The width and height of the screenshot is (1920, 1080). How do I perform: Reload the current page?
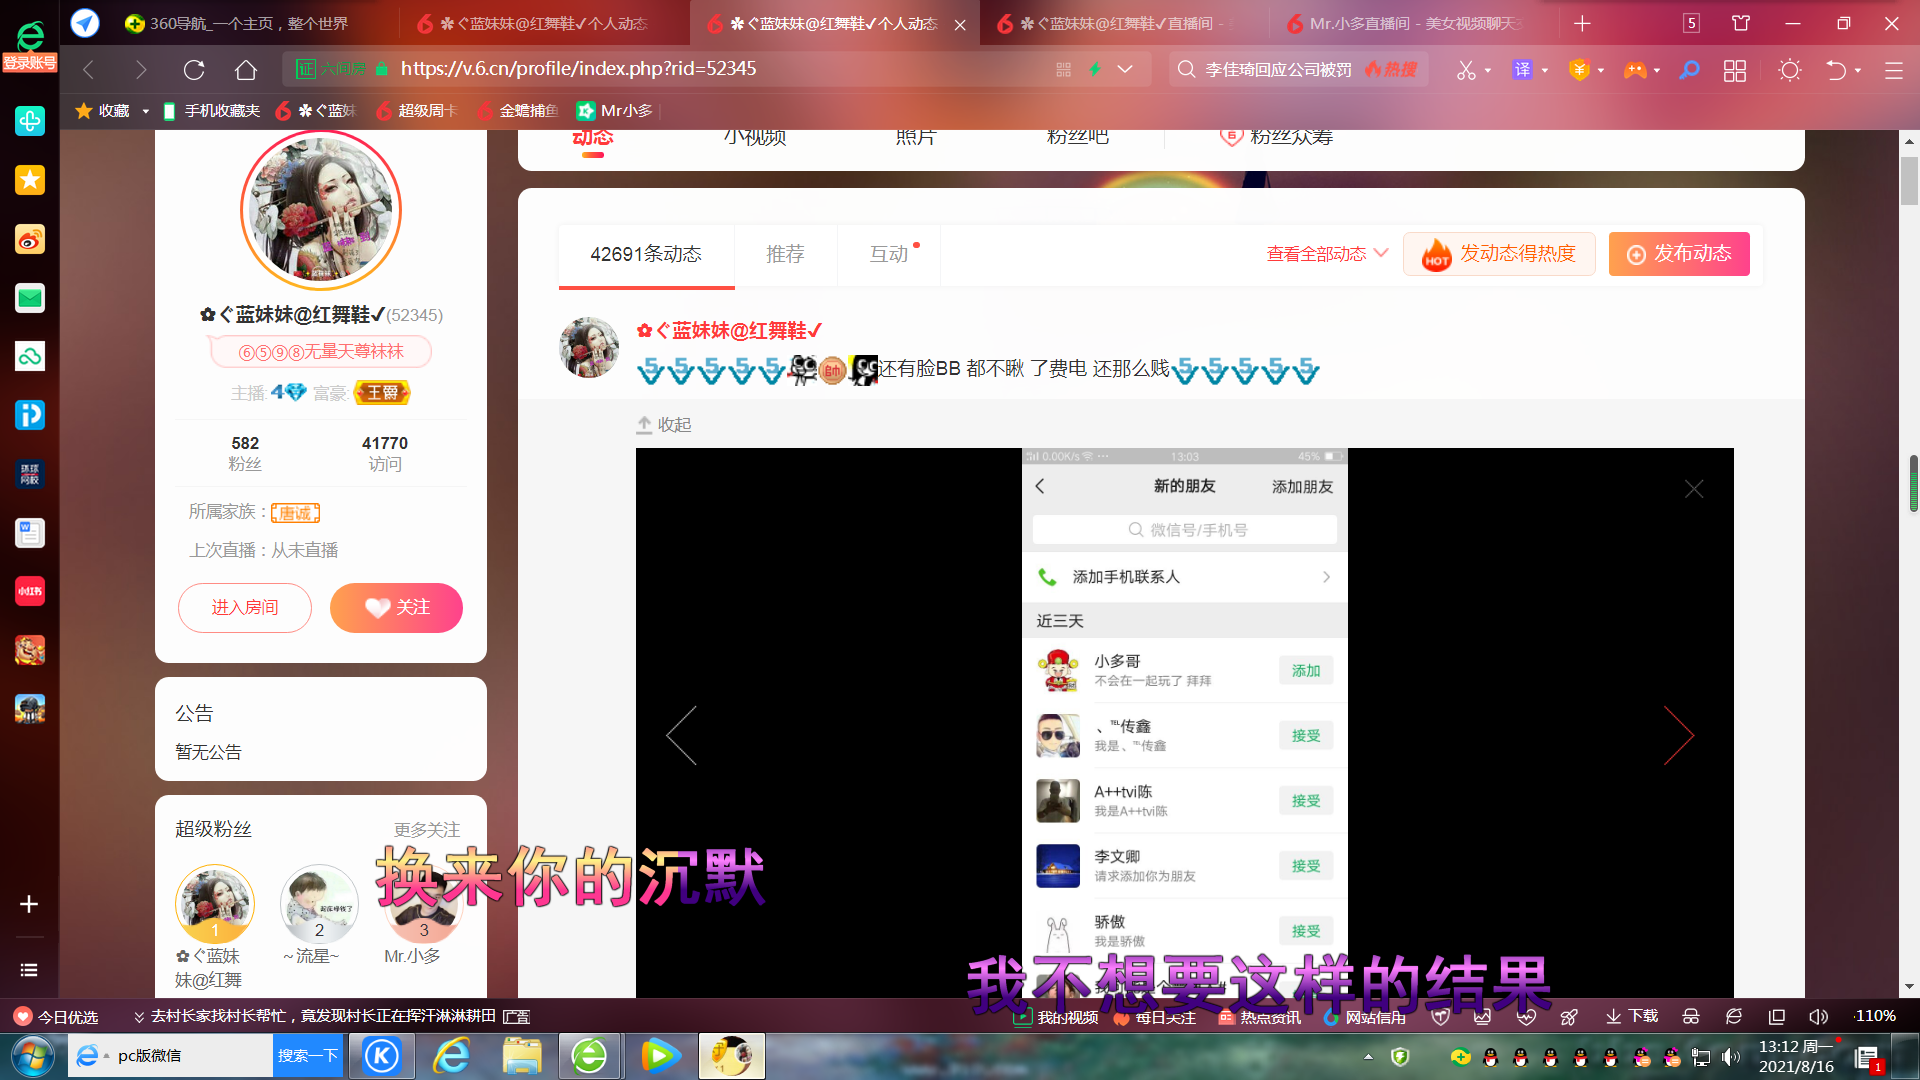[x=194, y=70]
